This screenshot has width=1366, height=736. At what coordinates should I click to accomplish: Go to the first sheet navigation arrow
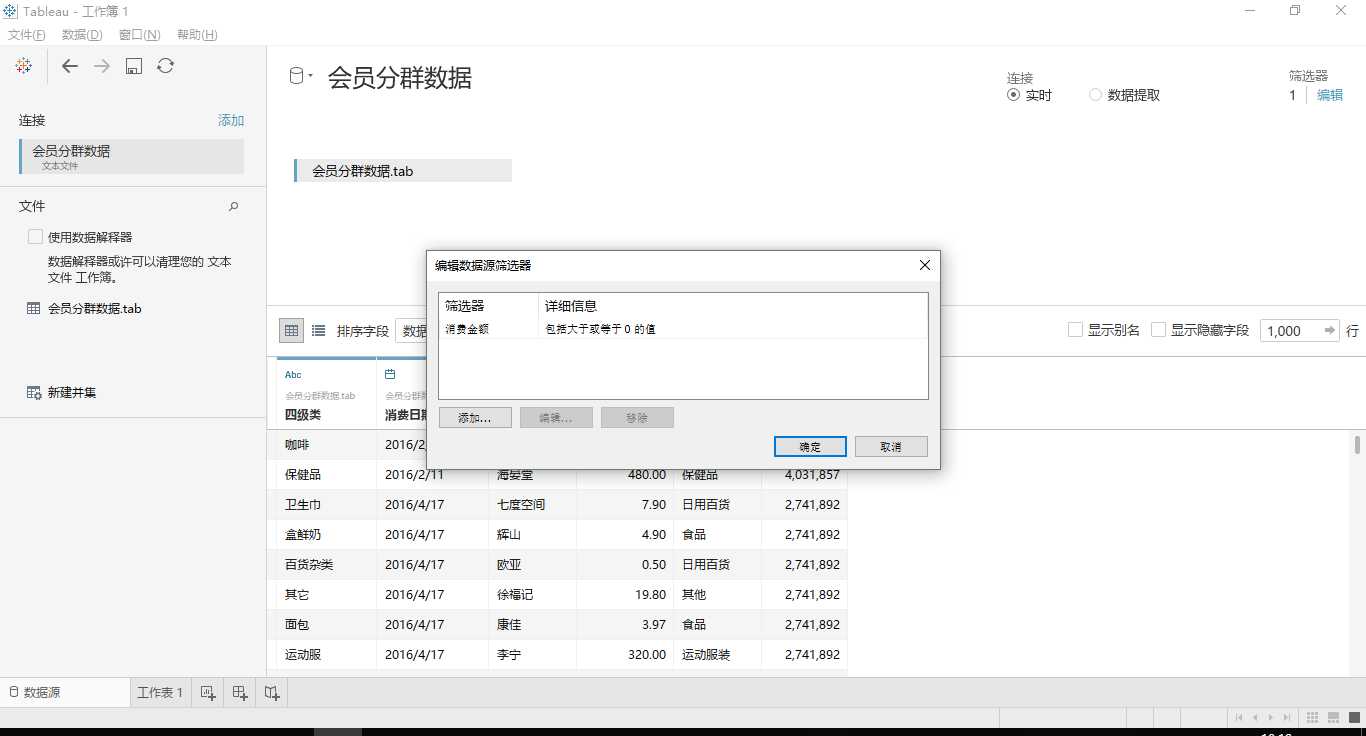point(1240,717)
